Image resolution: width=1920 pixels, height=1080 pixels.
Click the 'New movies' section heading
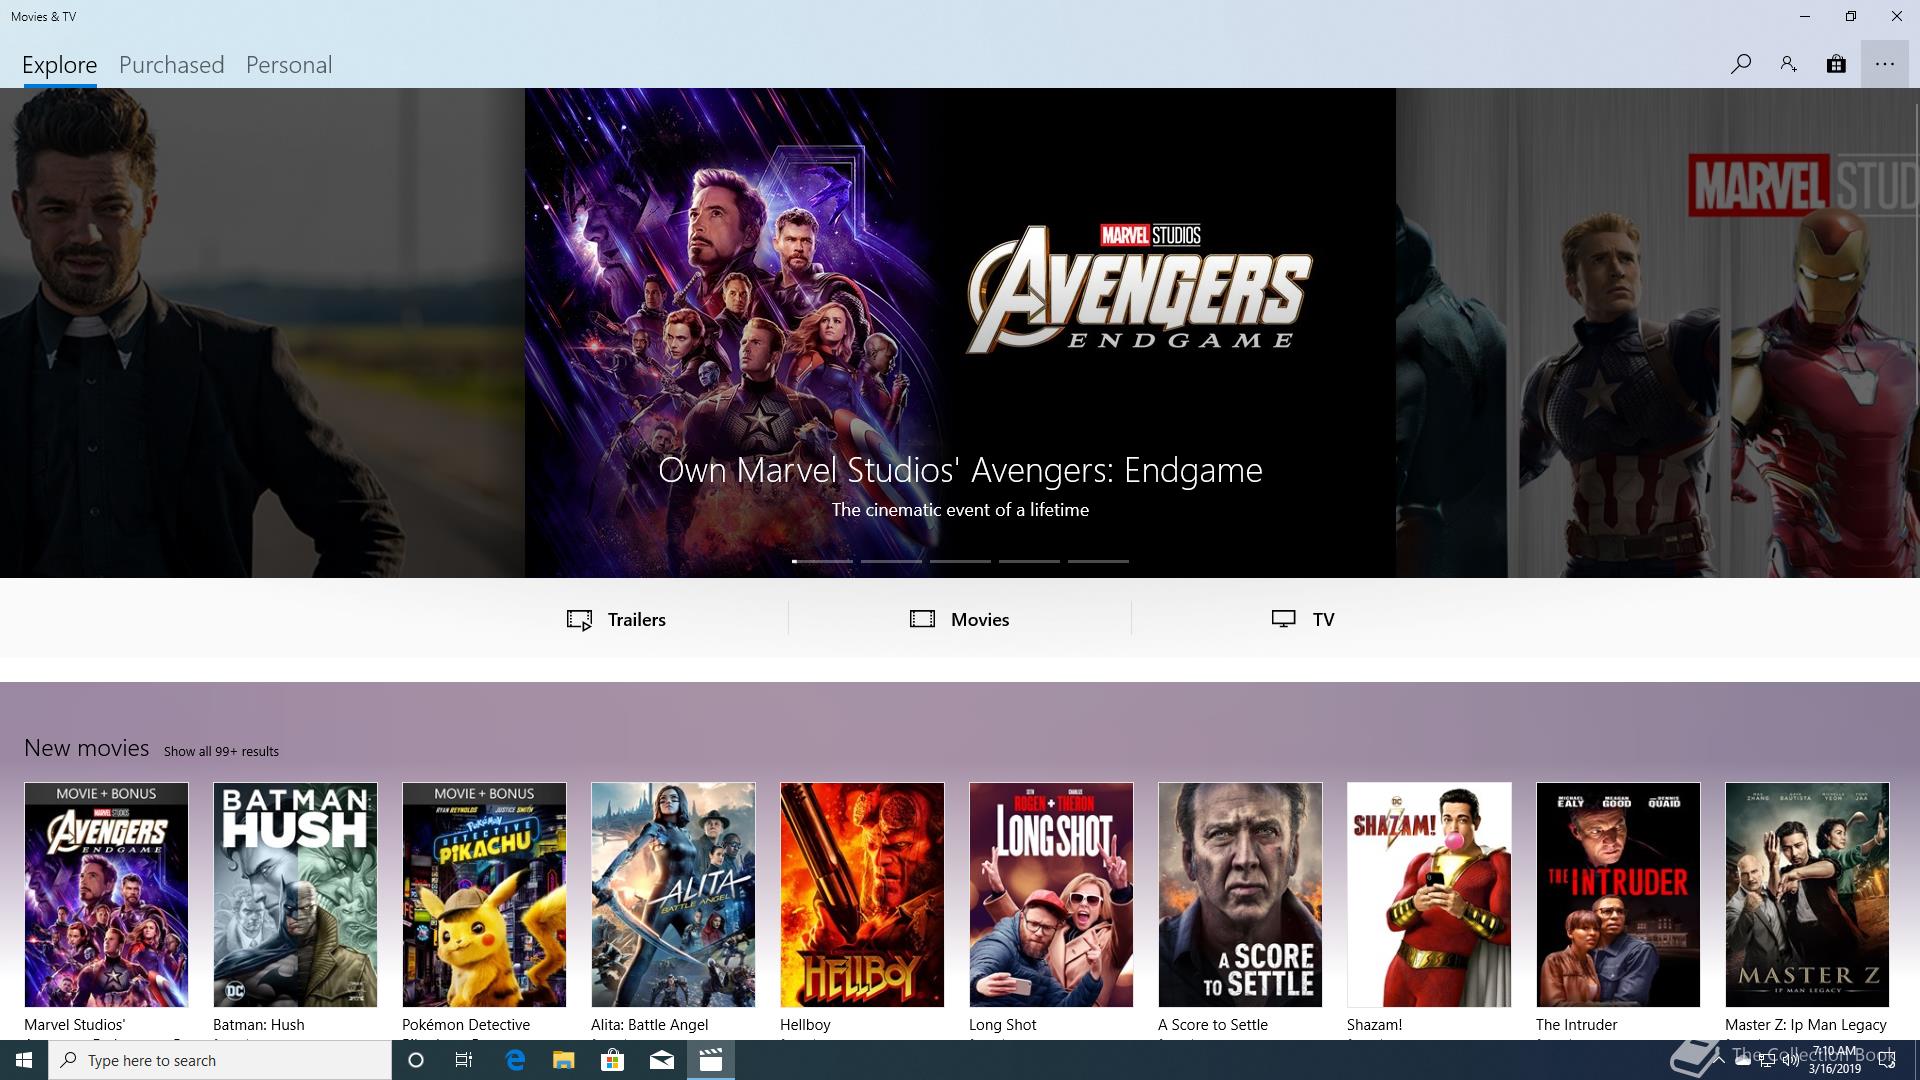[x=86, y=748]
